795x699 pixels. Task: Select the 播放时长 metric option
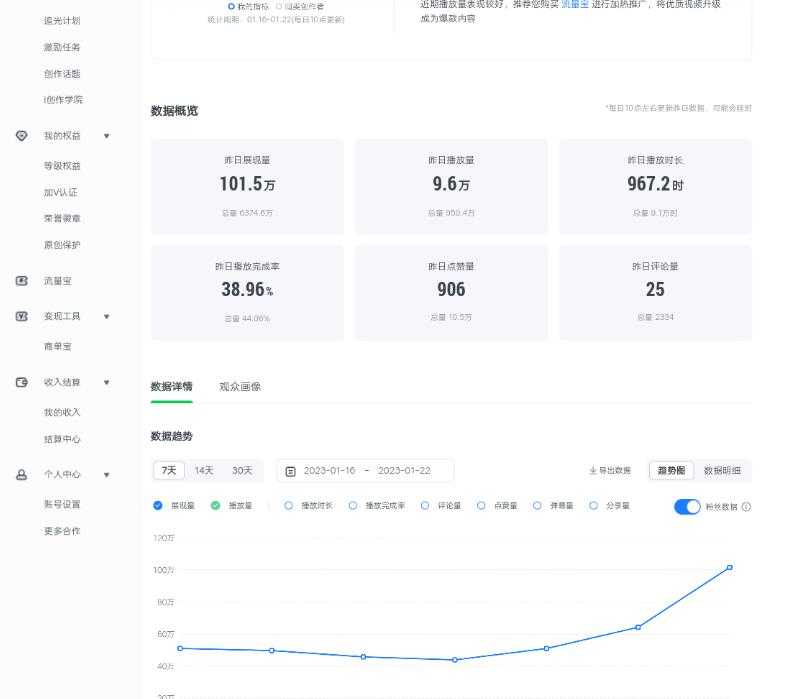289,506
